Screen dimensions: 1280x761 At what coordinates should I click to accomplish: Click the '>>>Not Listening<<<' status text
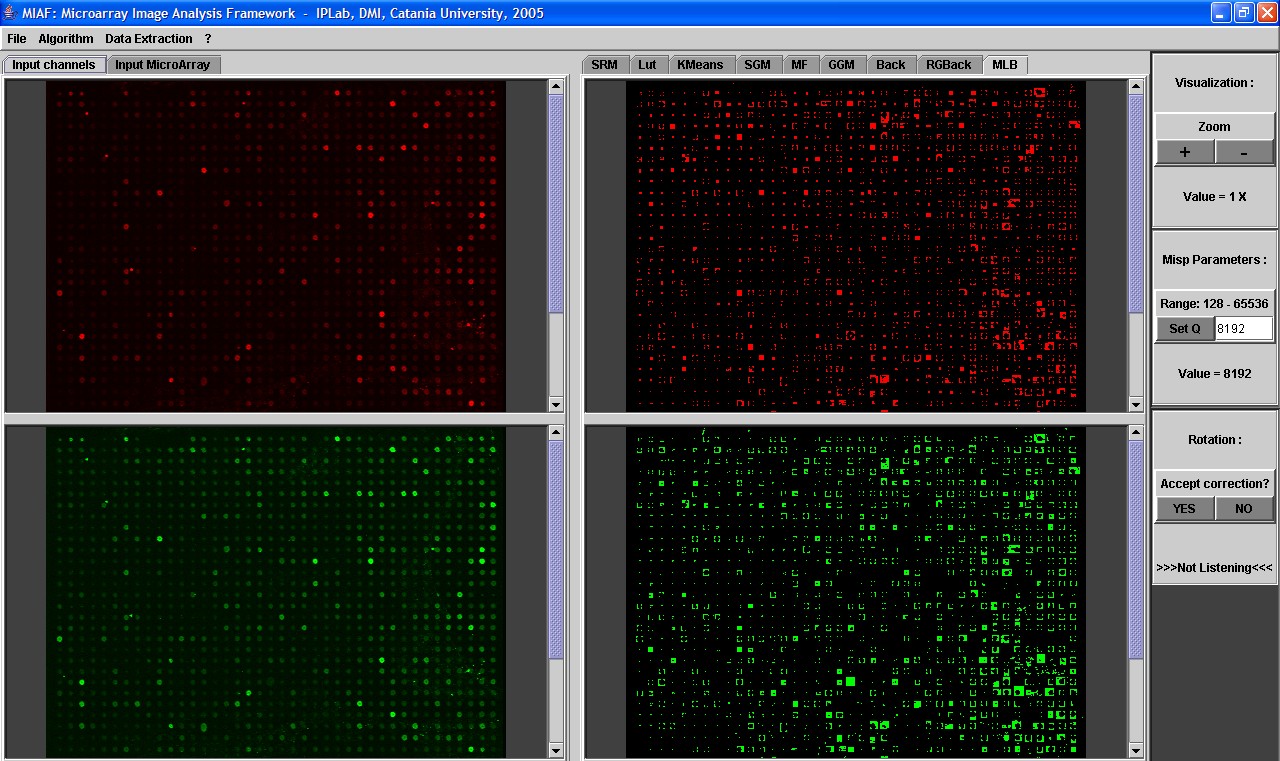pyautogui.click(x=1215, y=567)
